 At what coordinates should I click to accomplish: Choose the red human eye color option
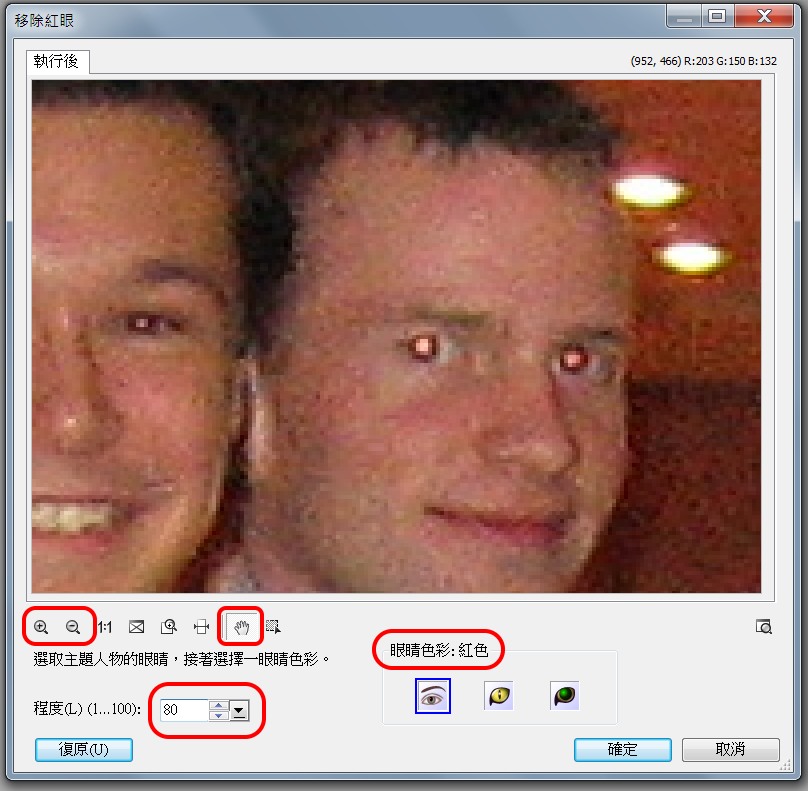point(433,696)
